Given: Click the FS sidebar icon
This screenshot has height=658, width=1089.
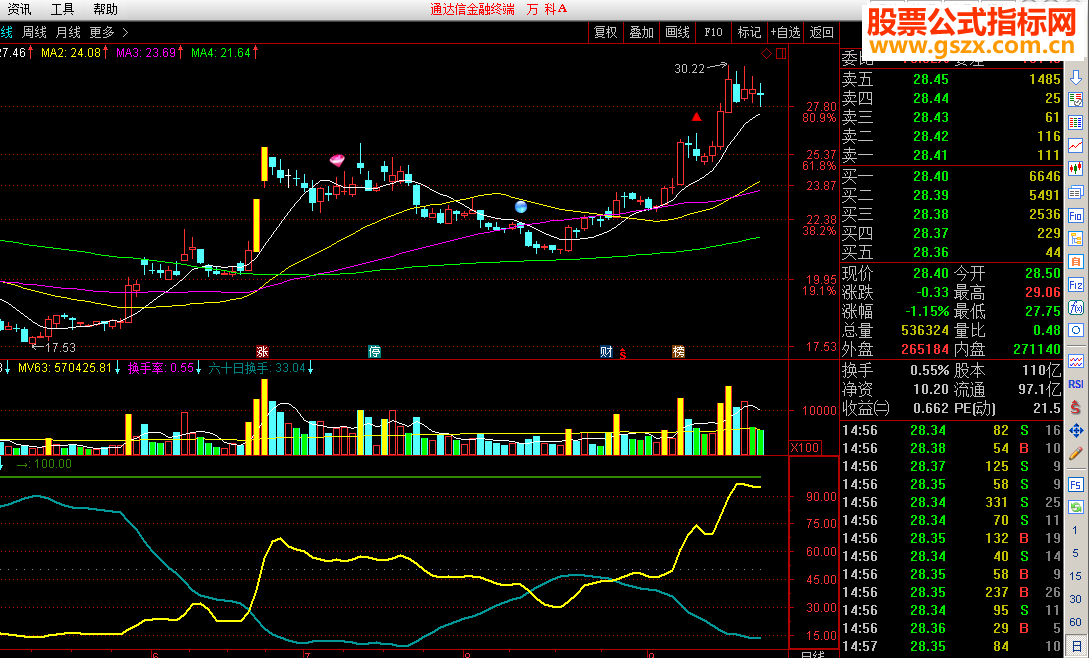Looking at the screenshot, I should pyautogui.click(x=1076, y=484).
